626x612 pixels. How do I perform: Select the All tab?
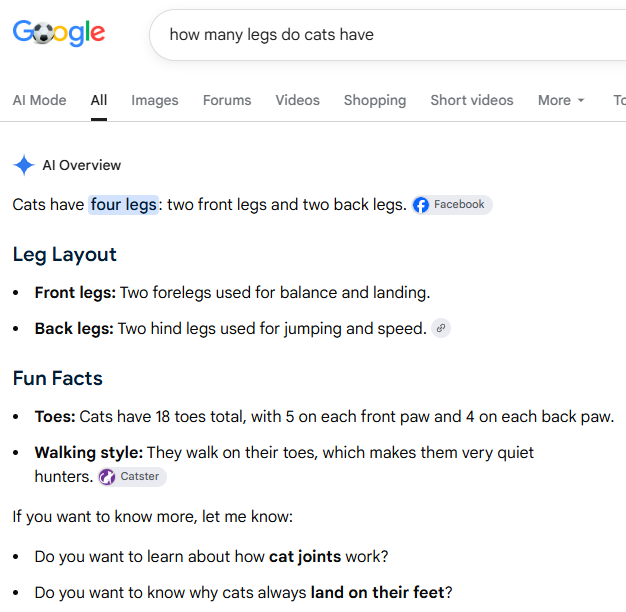99,100
